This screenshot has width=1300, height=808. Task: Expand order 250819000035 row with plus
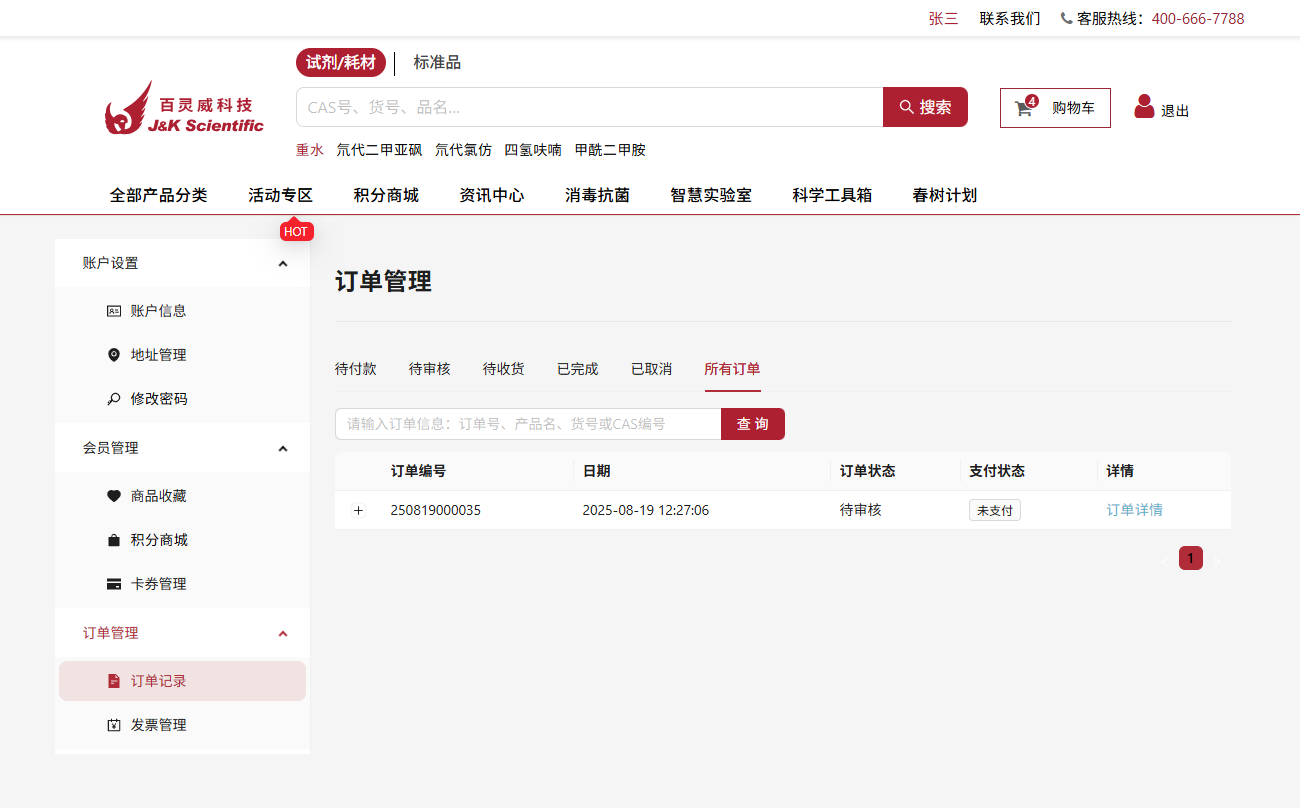tap(359, 511)
